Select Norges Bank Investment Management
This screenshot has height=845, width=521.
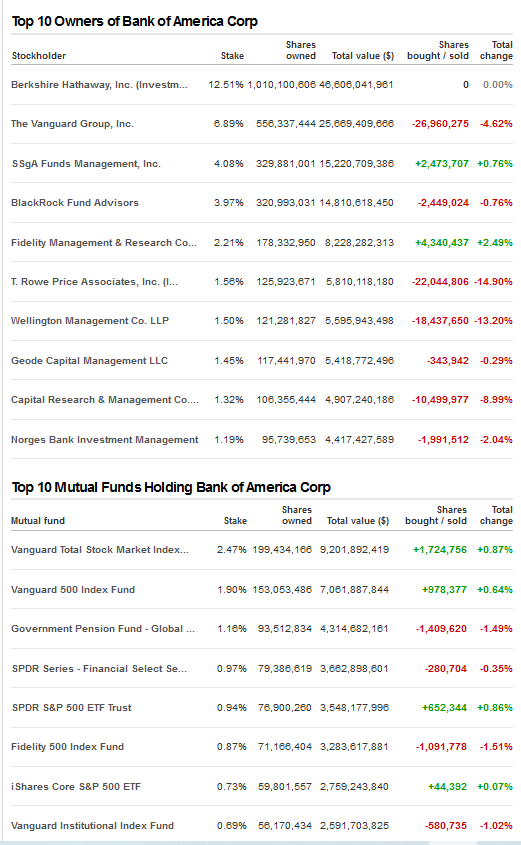105,439
